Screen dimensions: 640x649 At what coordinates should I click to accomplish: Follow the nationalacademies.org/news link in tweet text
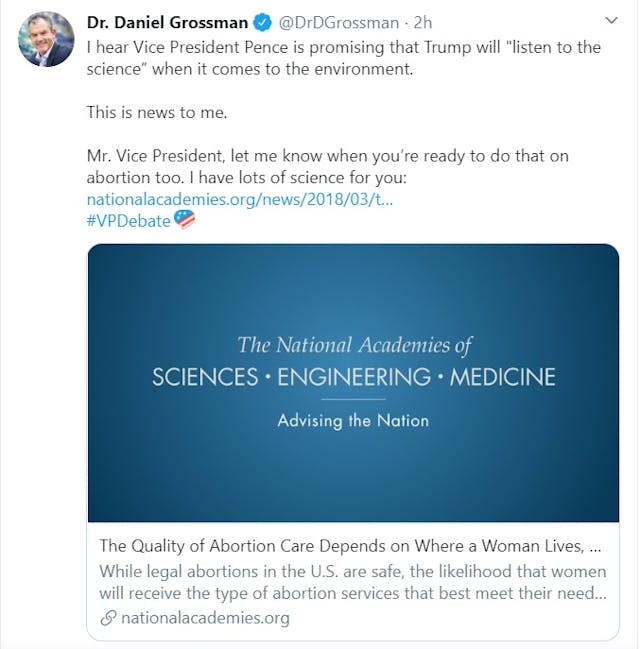(x=239, y=199)
